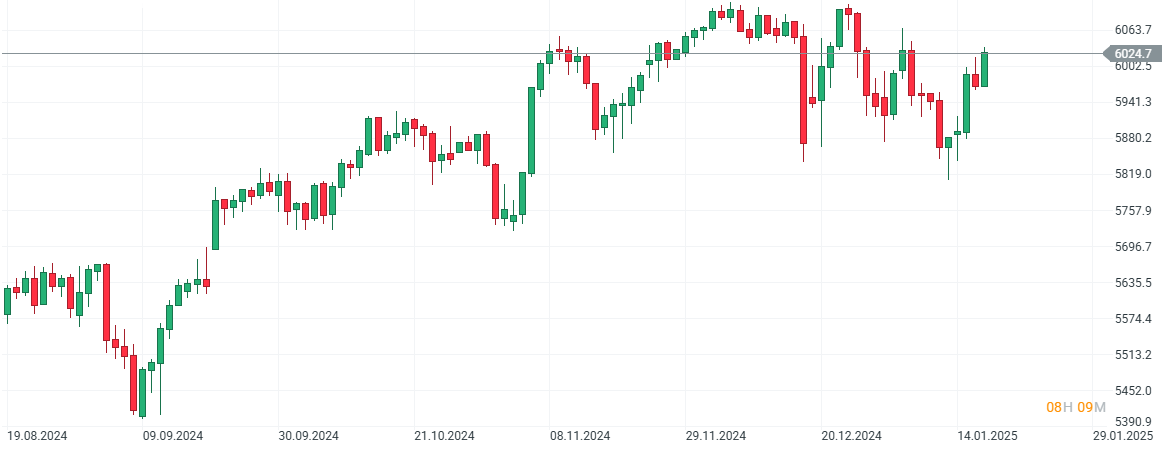
Task: Click the 30.09.2024 time axis label
Action: [309, 436]
